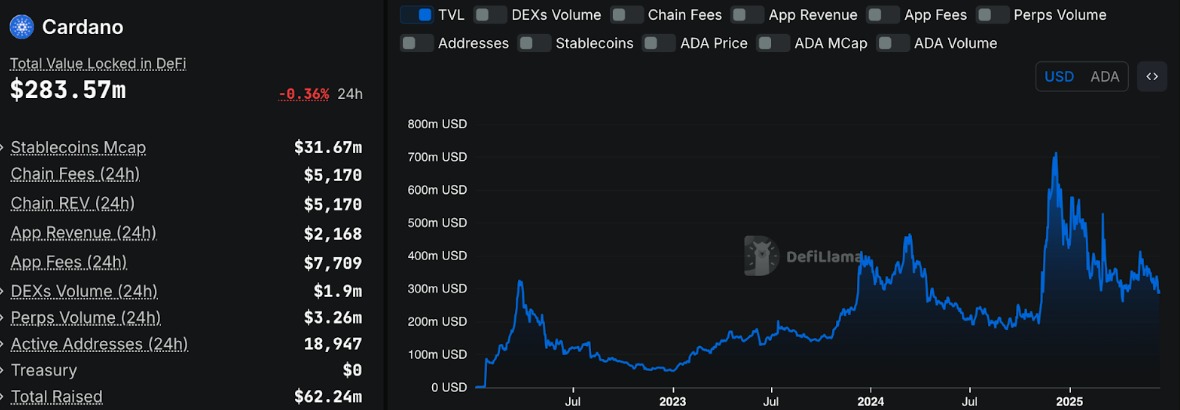The image size is (1180, 410).
Task: Expand the Stablecoins Mcap row
Action: pyautogui.click(x=2, y=147)
